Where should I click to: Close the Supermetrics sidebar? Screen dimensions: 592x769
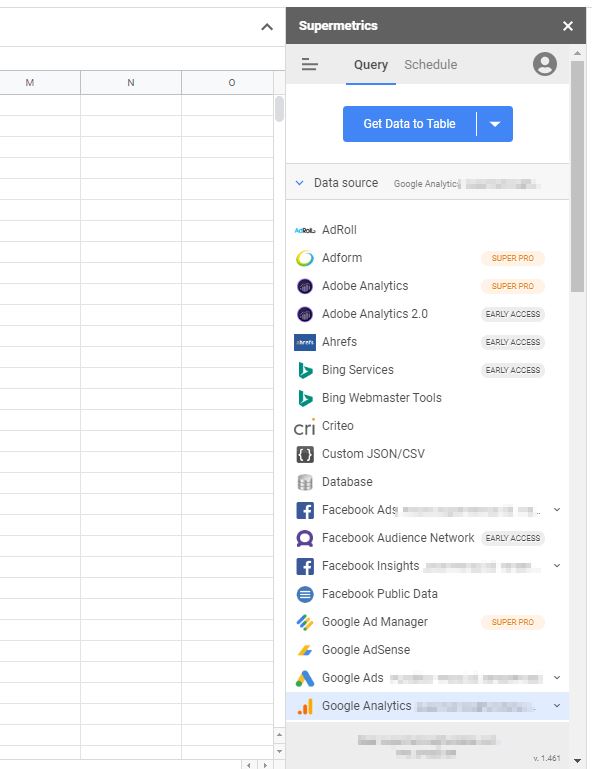pos(568,26)
